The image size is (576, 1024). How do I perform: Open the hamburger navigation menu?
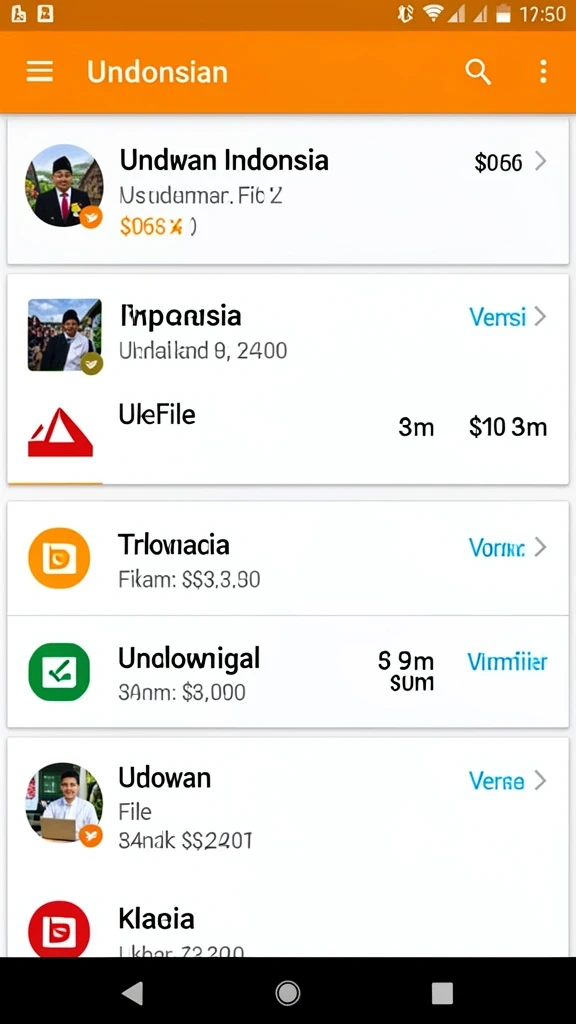40,71
